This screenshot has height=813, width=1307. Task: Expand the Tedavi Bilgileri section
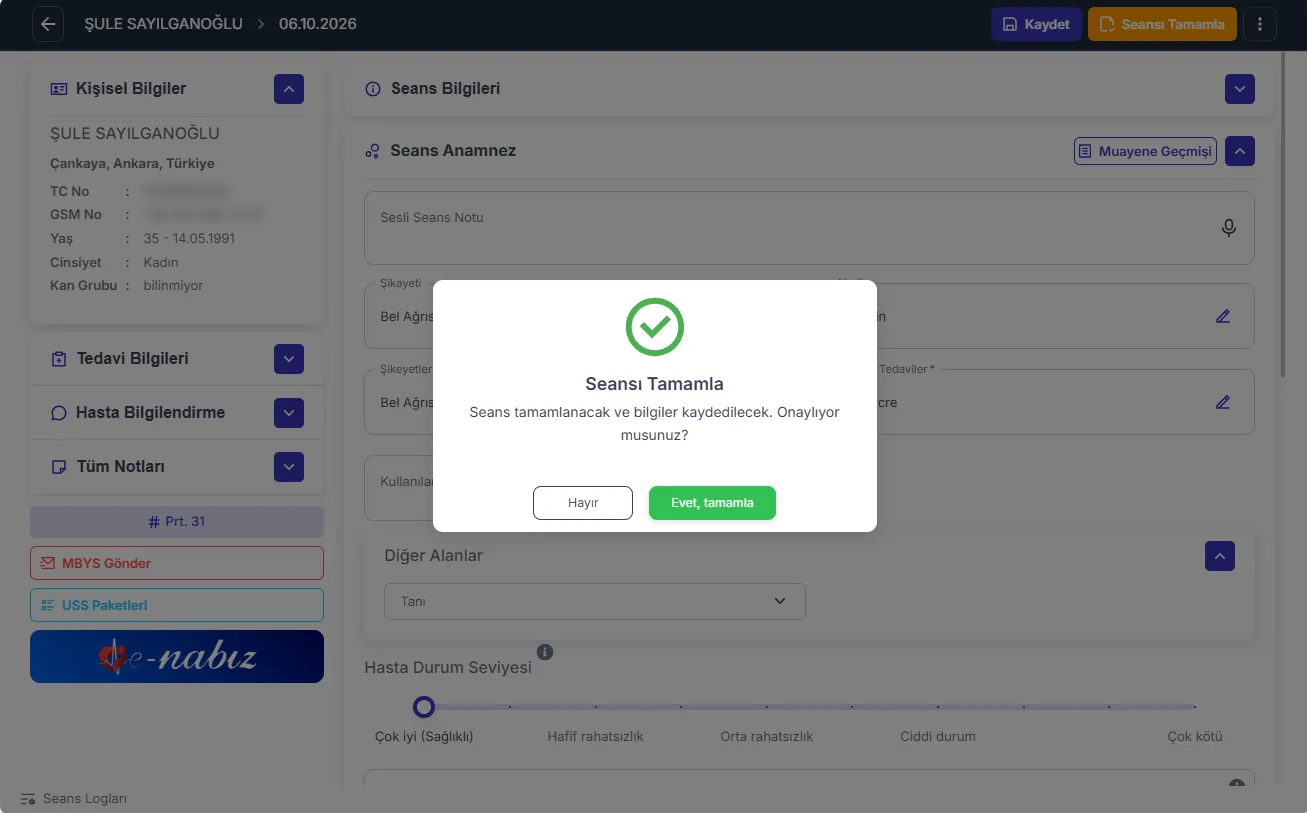point(289,359)
